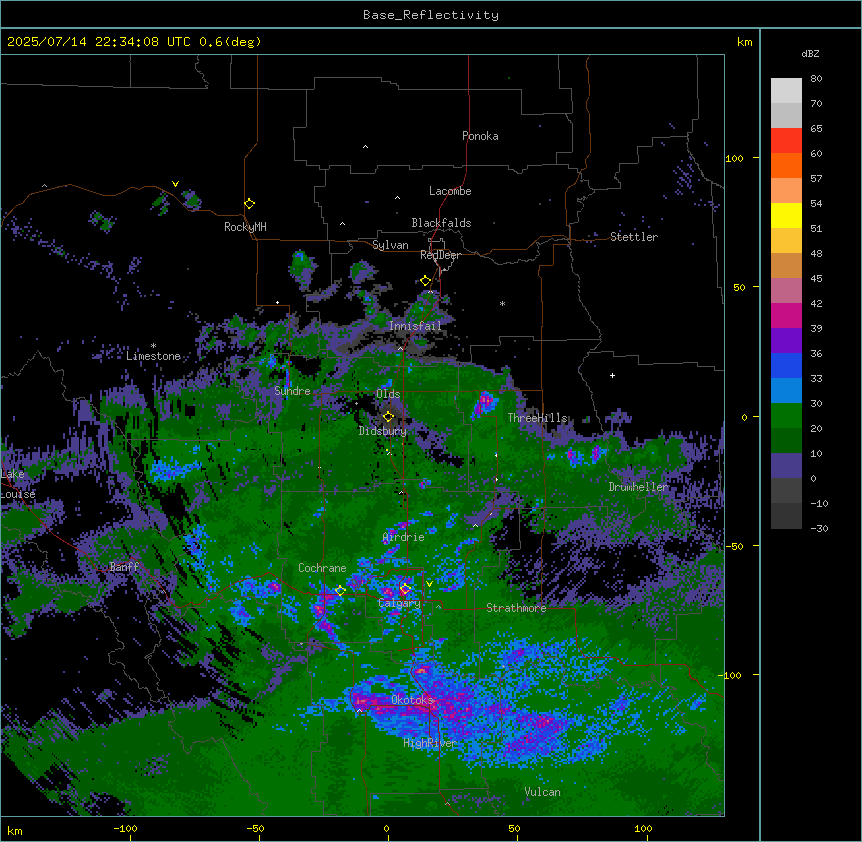Click the RockyMH label
This screenshot has width=862, height=842.
click(245, 227)
